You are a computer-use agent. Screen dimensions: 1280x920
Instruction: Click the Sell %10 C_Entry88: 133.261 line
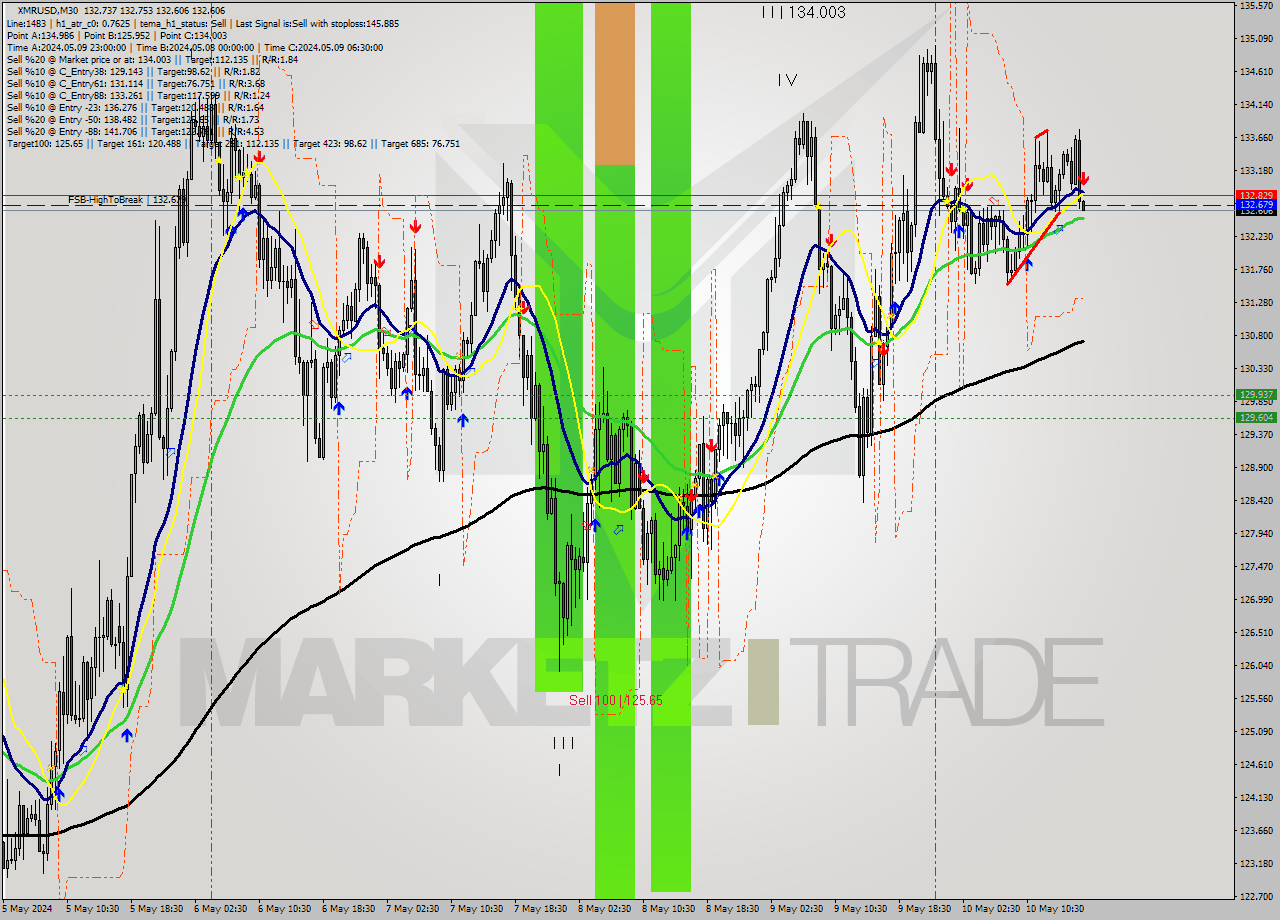(138, 95)
